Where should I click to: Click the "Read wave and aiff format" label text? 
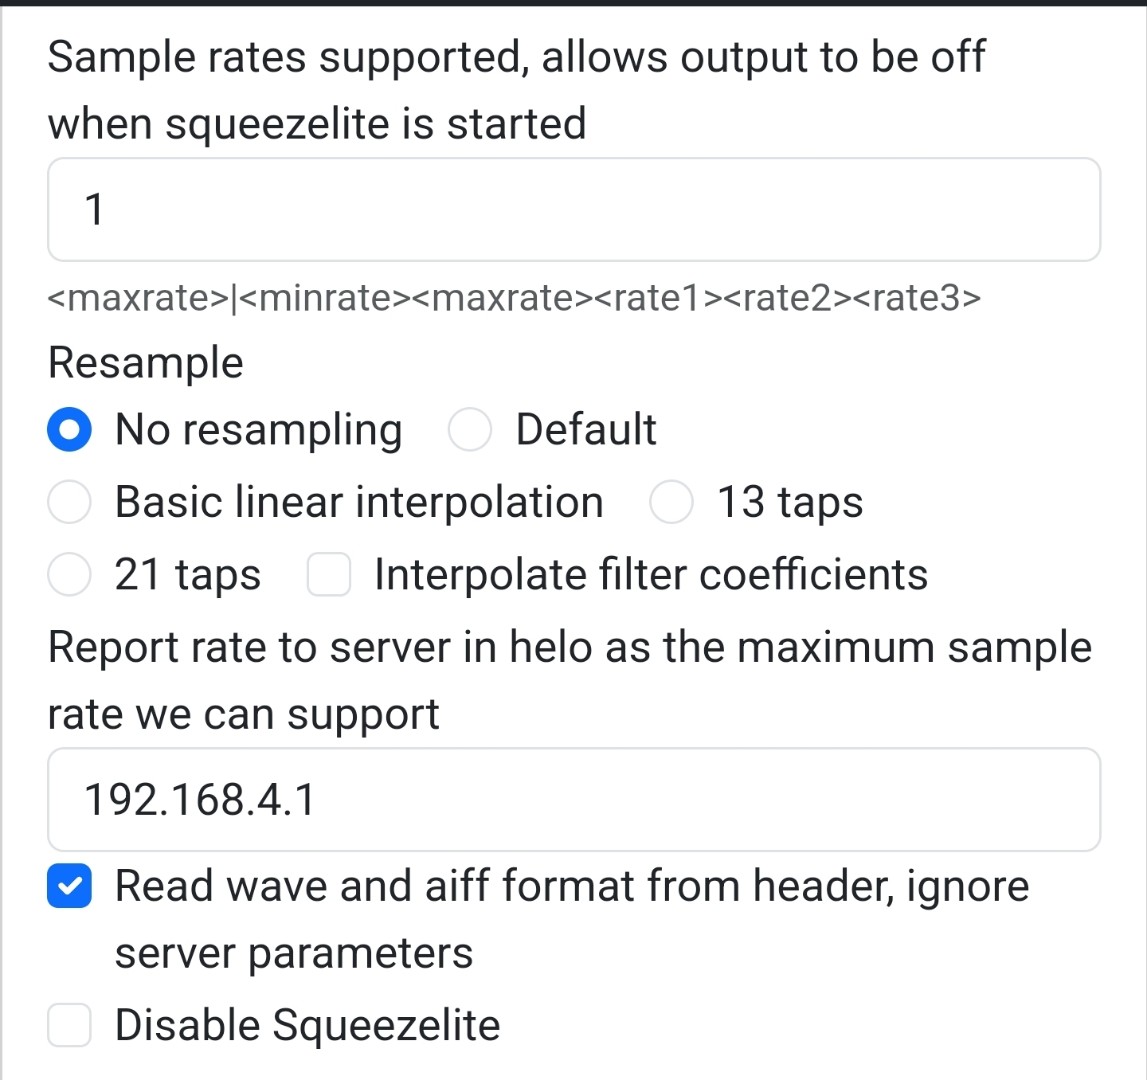(572, 888)
